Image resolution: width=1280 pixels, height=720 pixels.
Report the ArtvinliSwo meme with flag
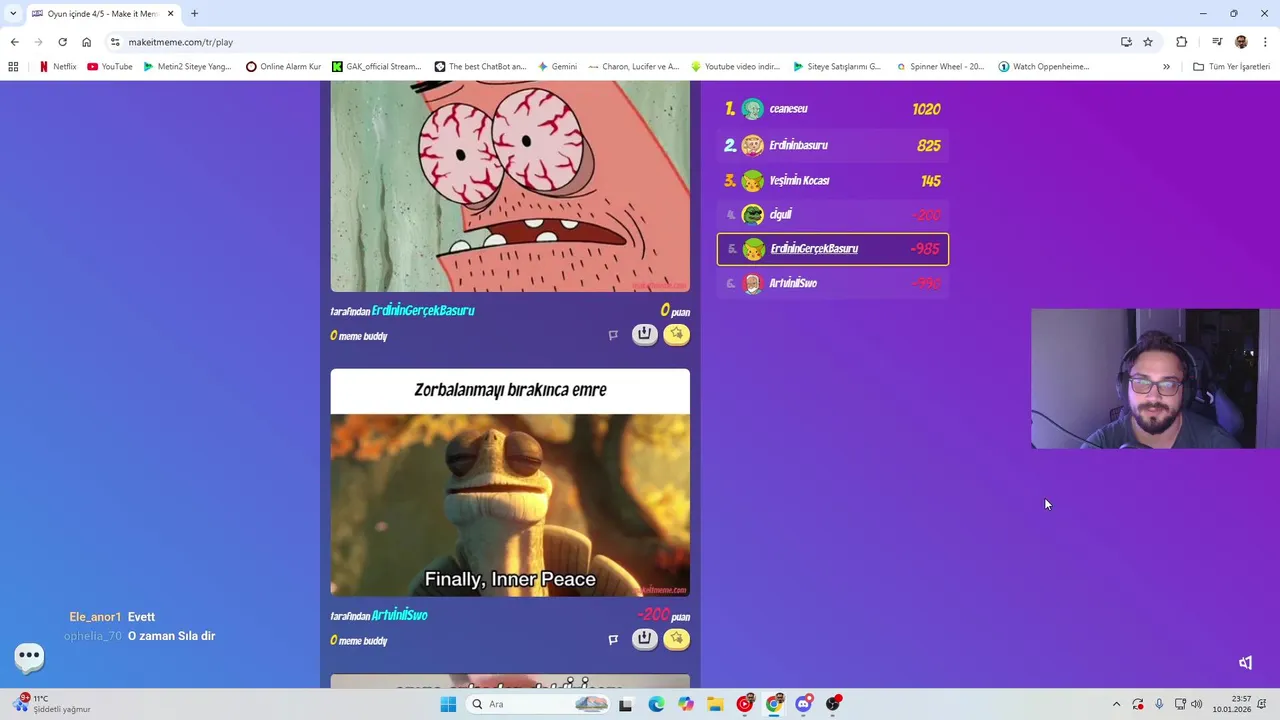[613, 640]
